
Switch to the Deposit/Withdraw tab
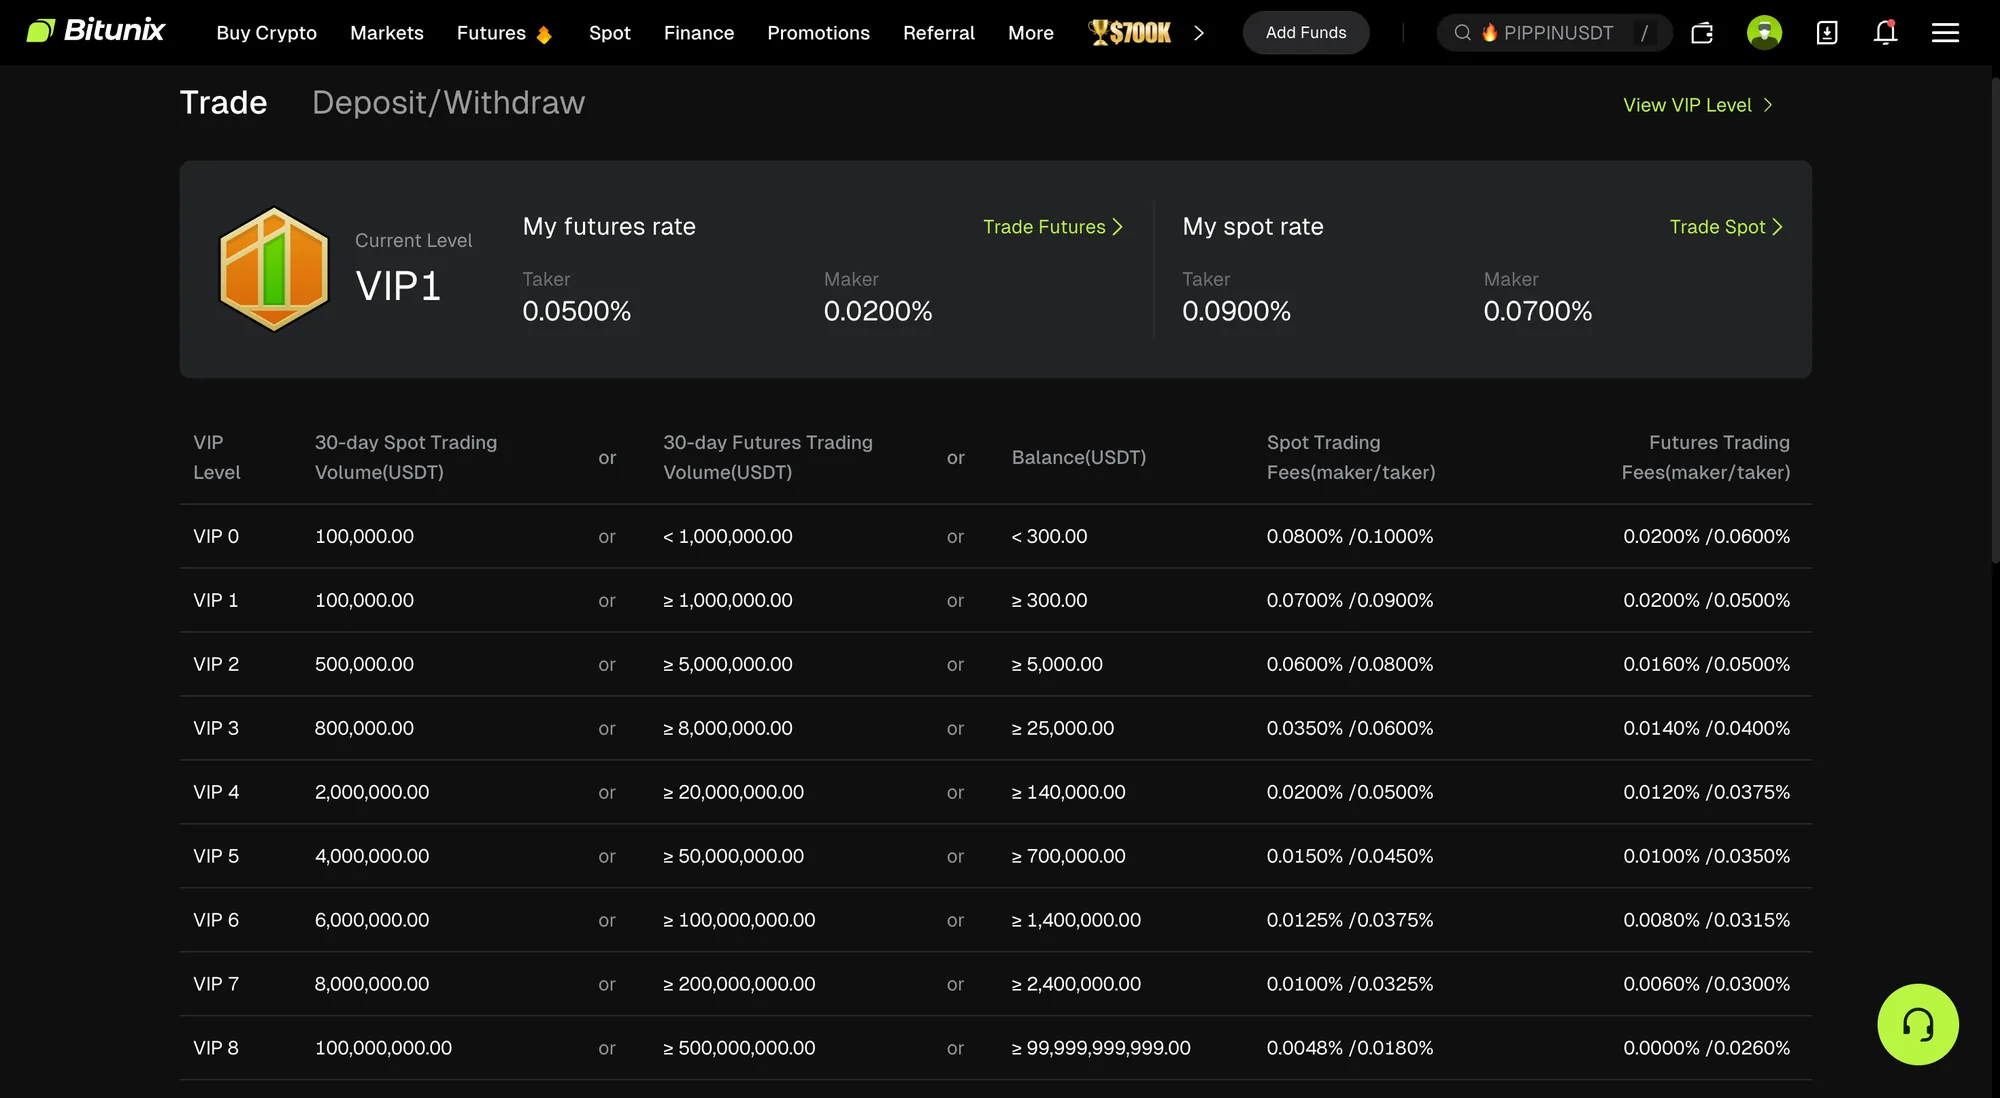pyautogui.click(x=448, y=103)
